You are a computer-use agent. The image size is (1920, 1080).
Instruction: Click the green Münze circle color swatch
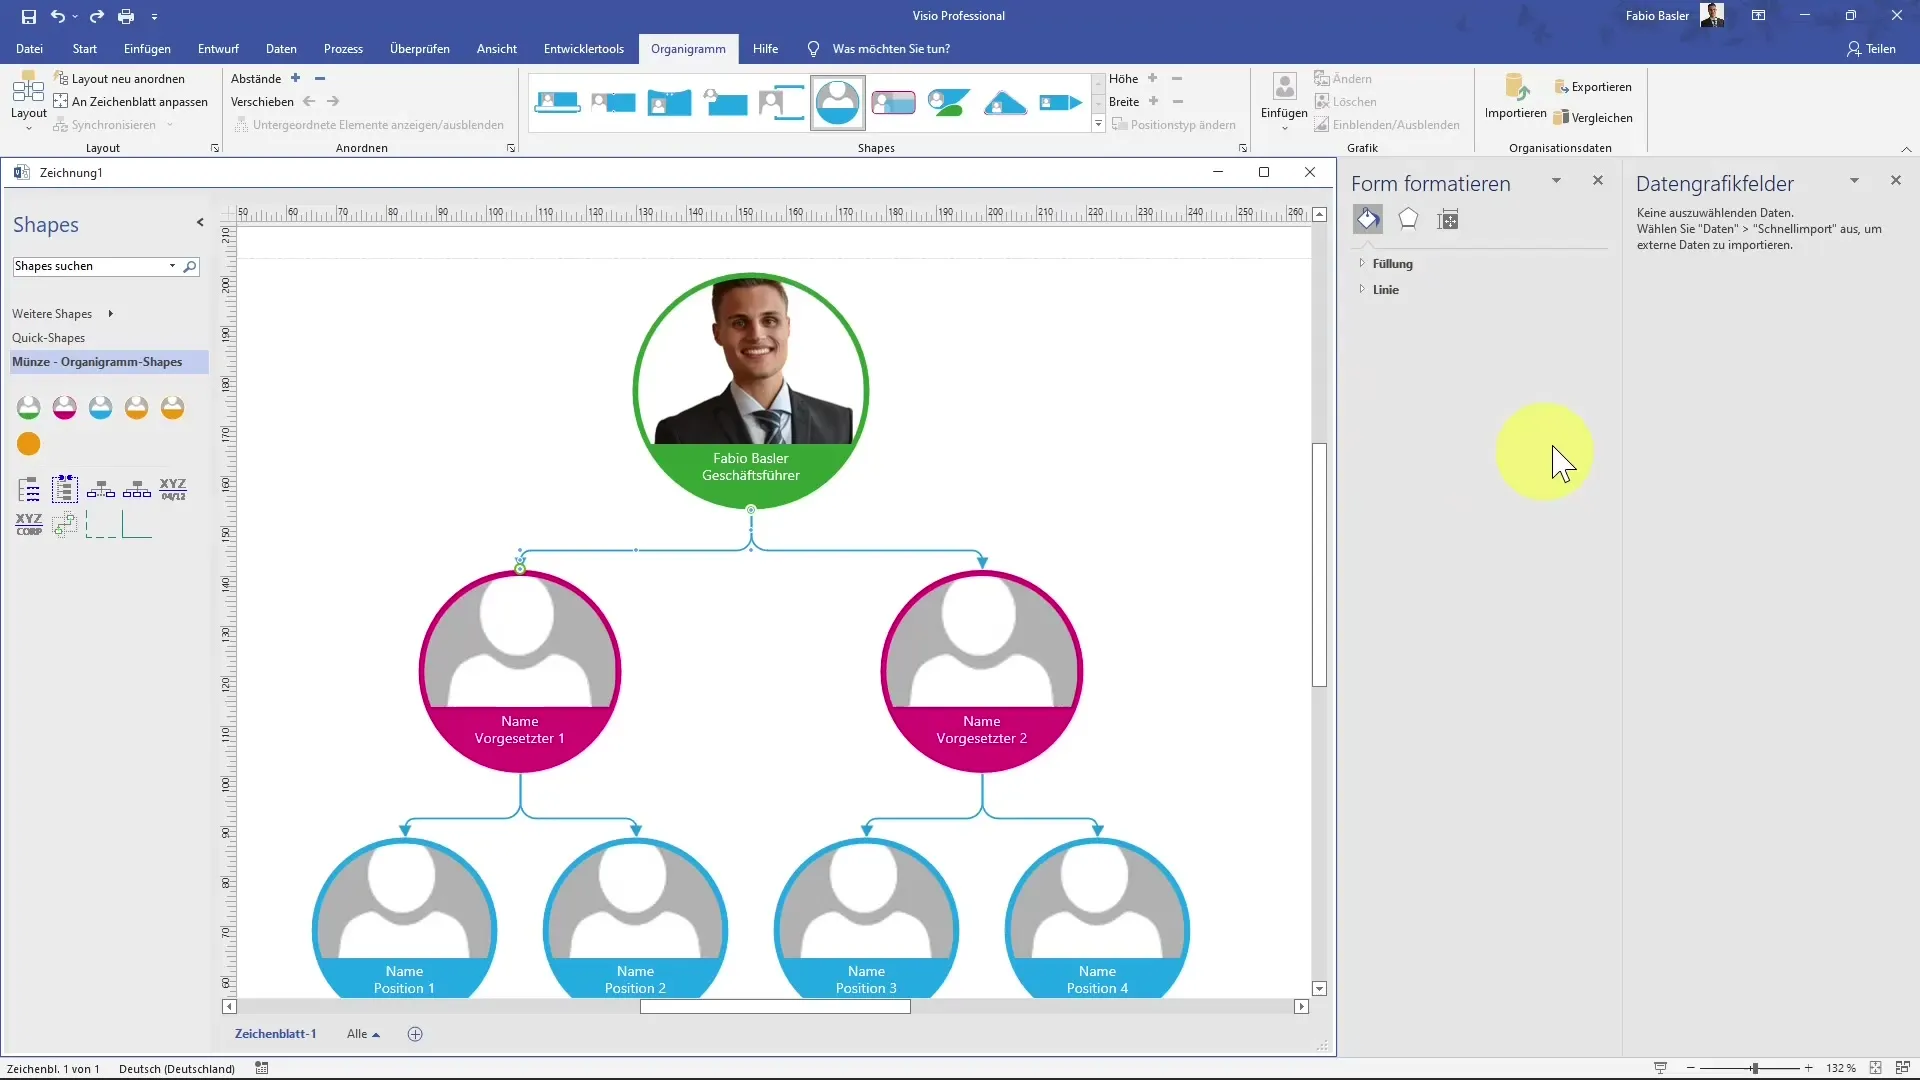tap(29, 407)
